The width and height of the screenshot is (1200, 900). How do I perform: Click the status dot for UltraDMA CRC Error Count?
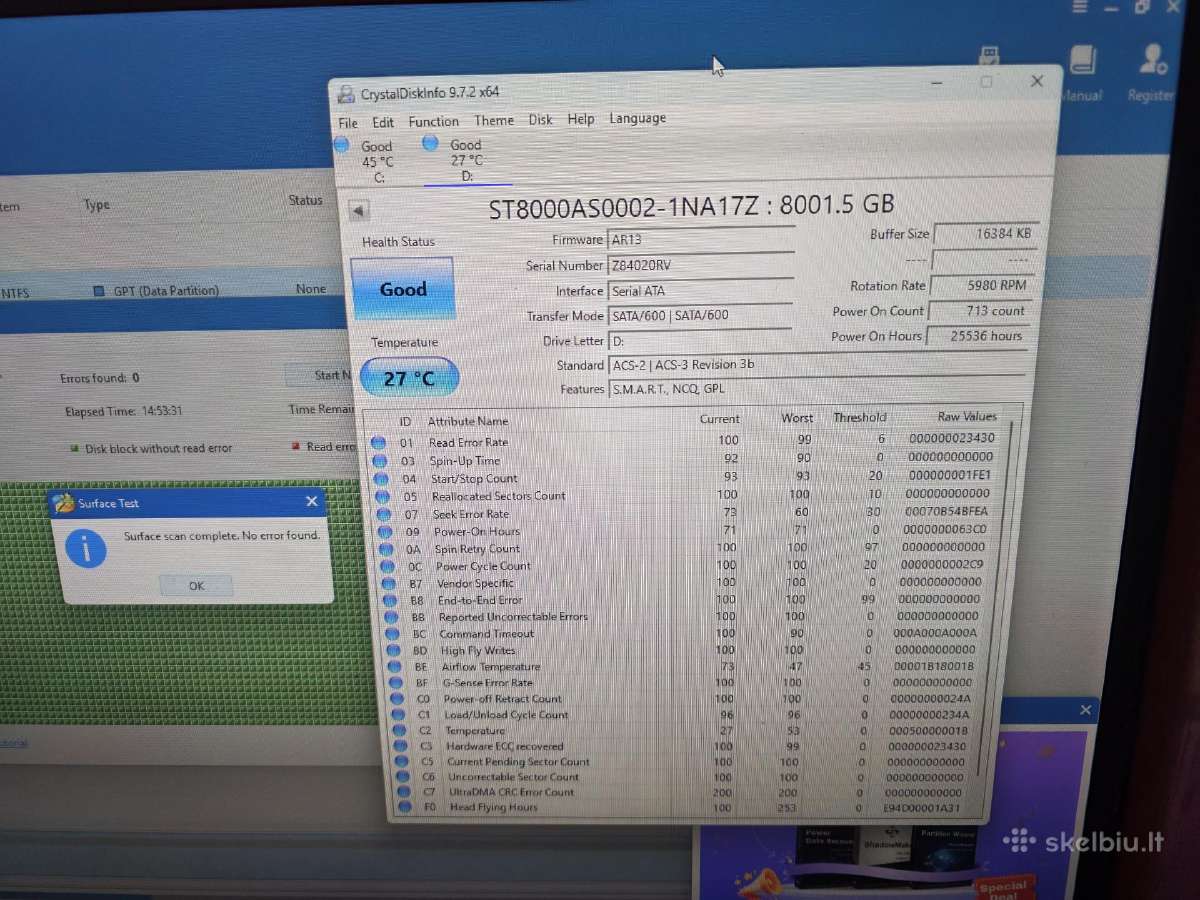click(x=402, y=792)
